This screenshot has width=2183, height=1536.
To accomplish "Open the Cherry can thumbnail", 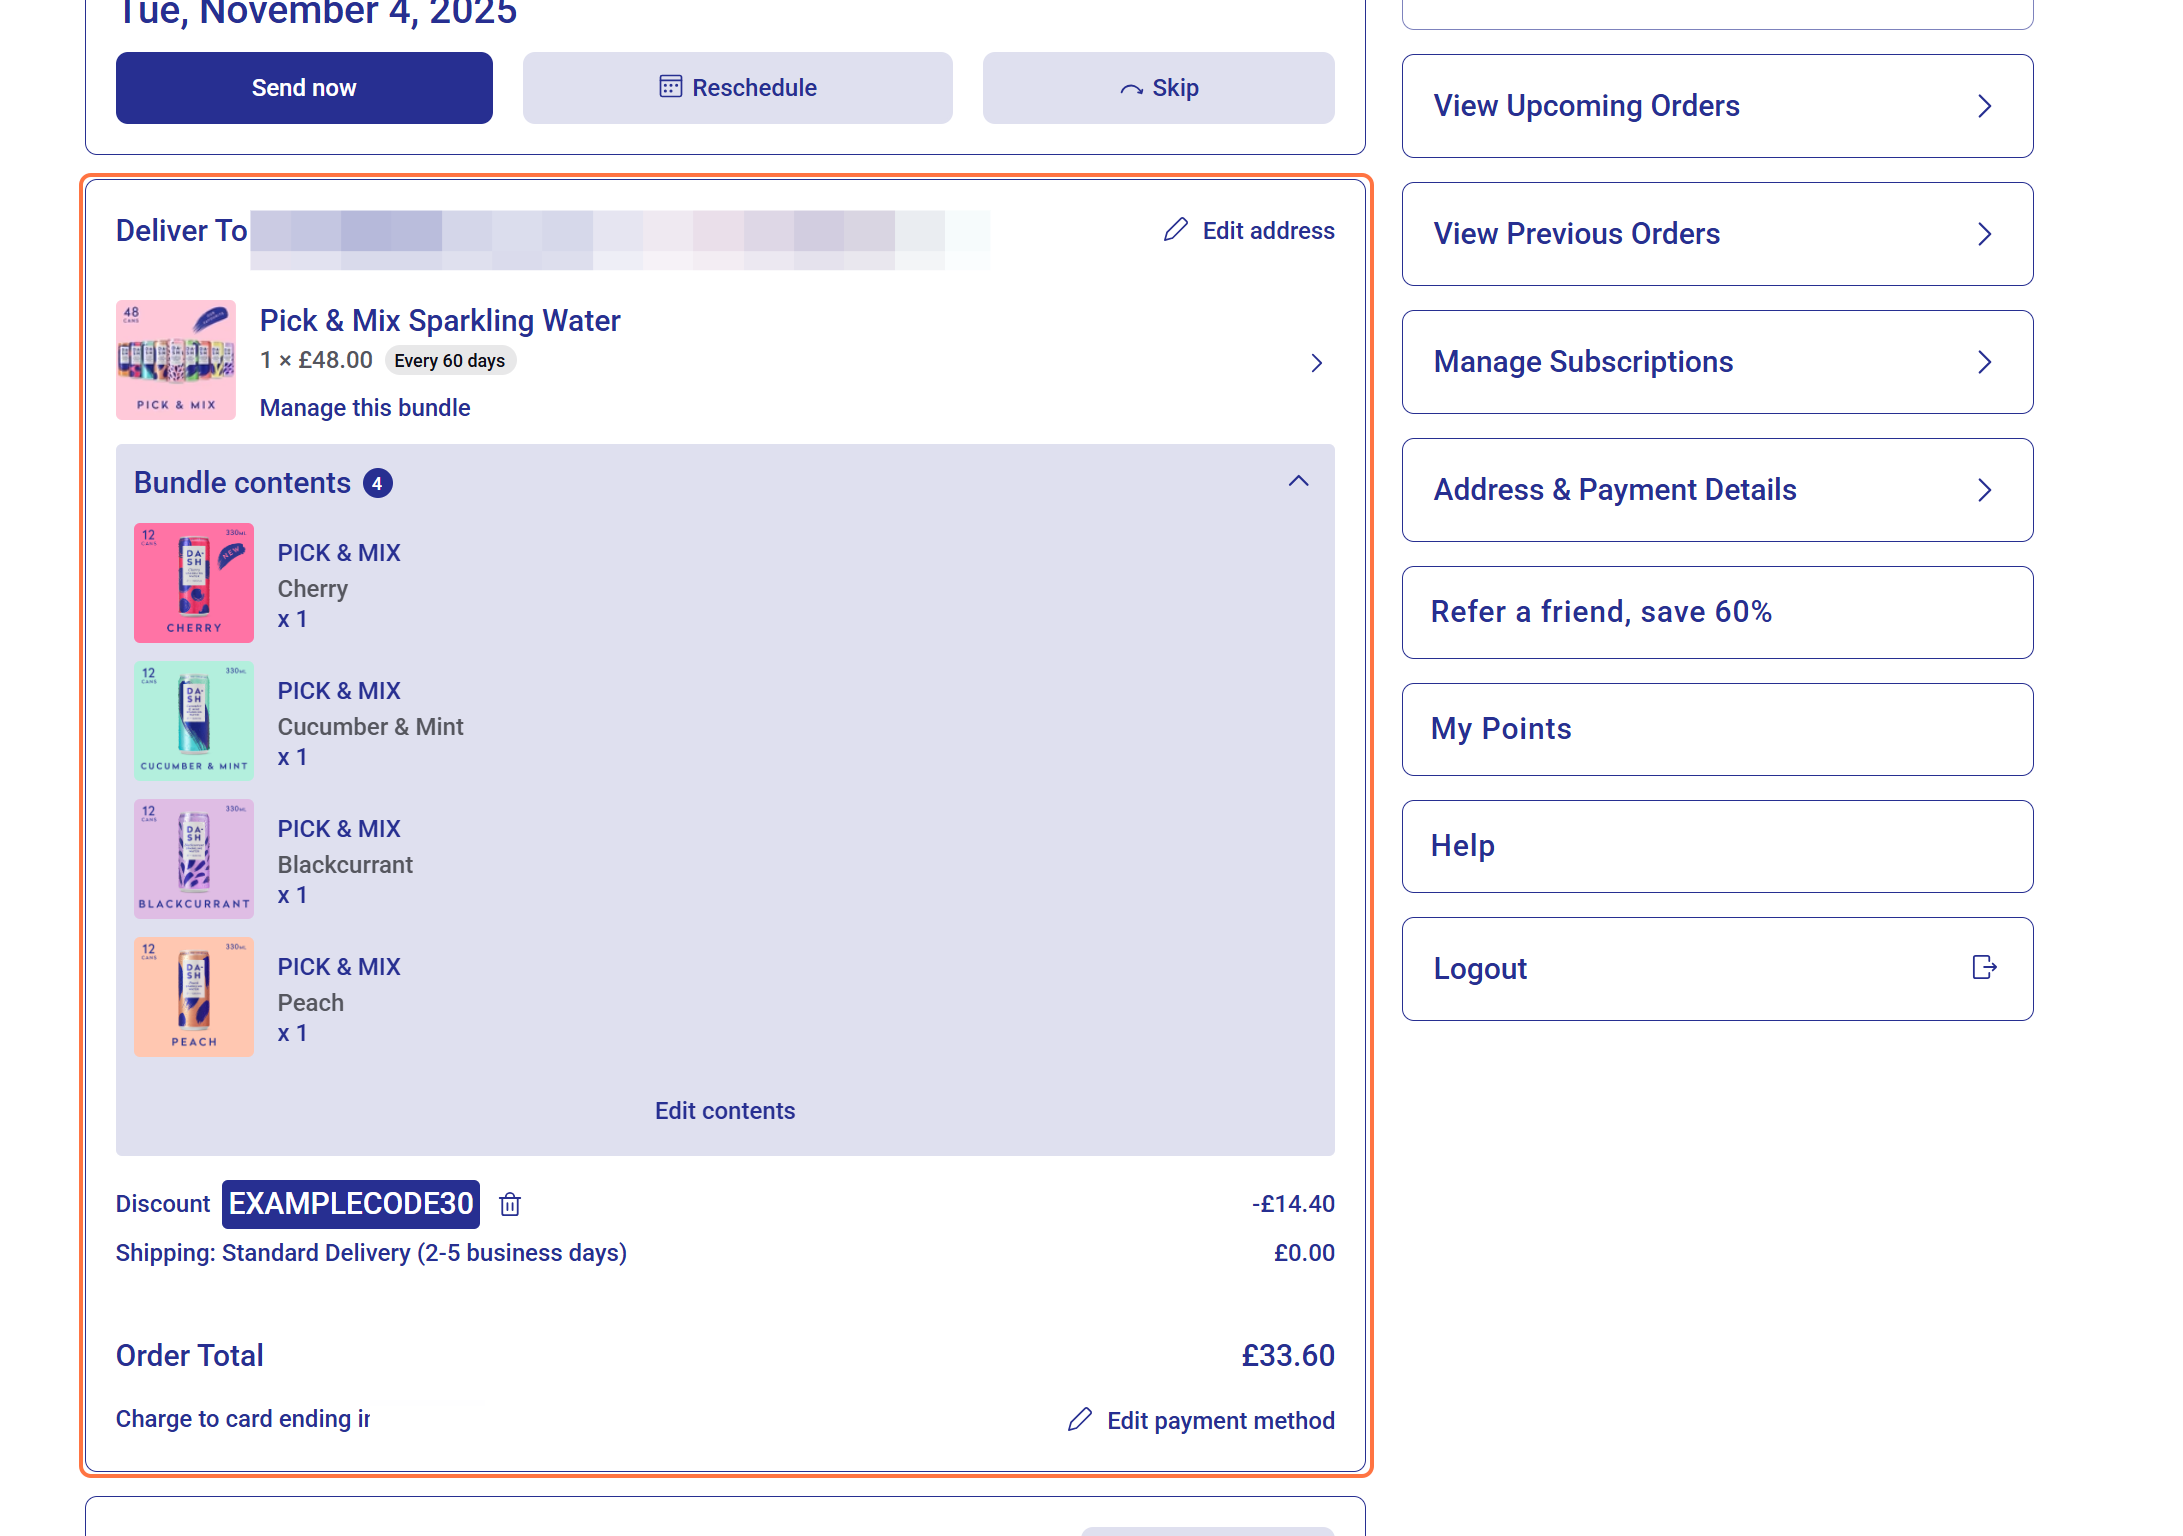I will pyautogui.click(x=194, y=583).
